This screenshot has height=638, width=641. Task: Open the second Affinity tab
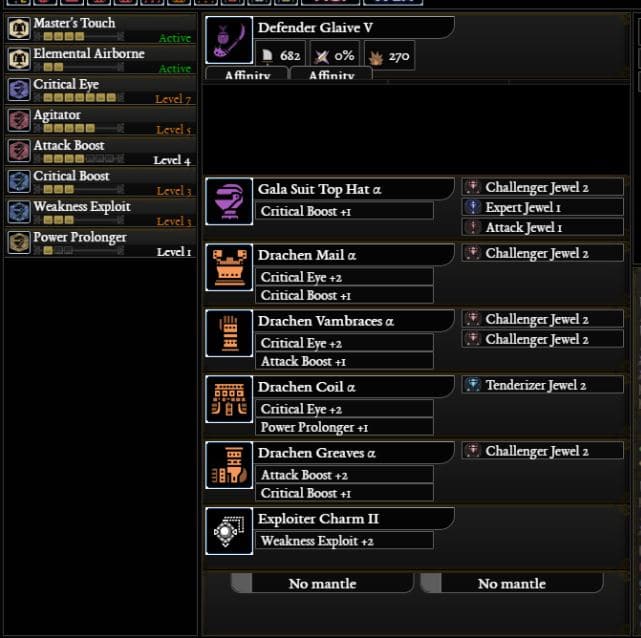click(331, 74)
